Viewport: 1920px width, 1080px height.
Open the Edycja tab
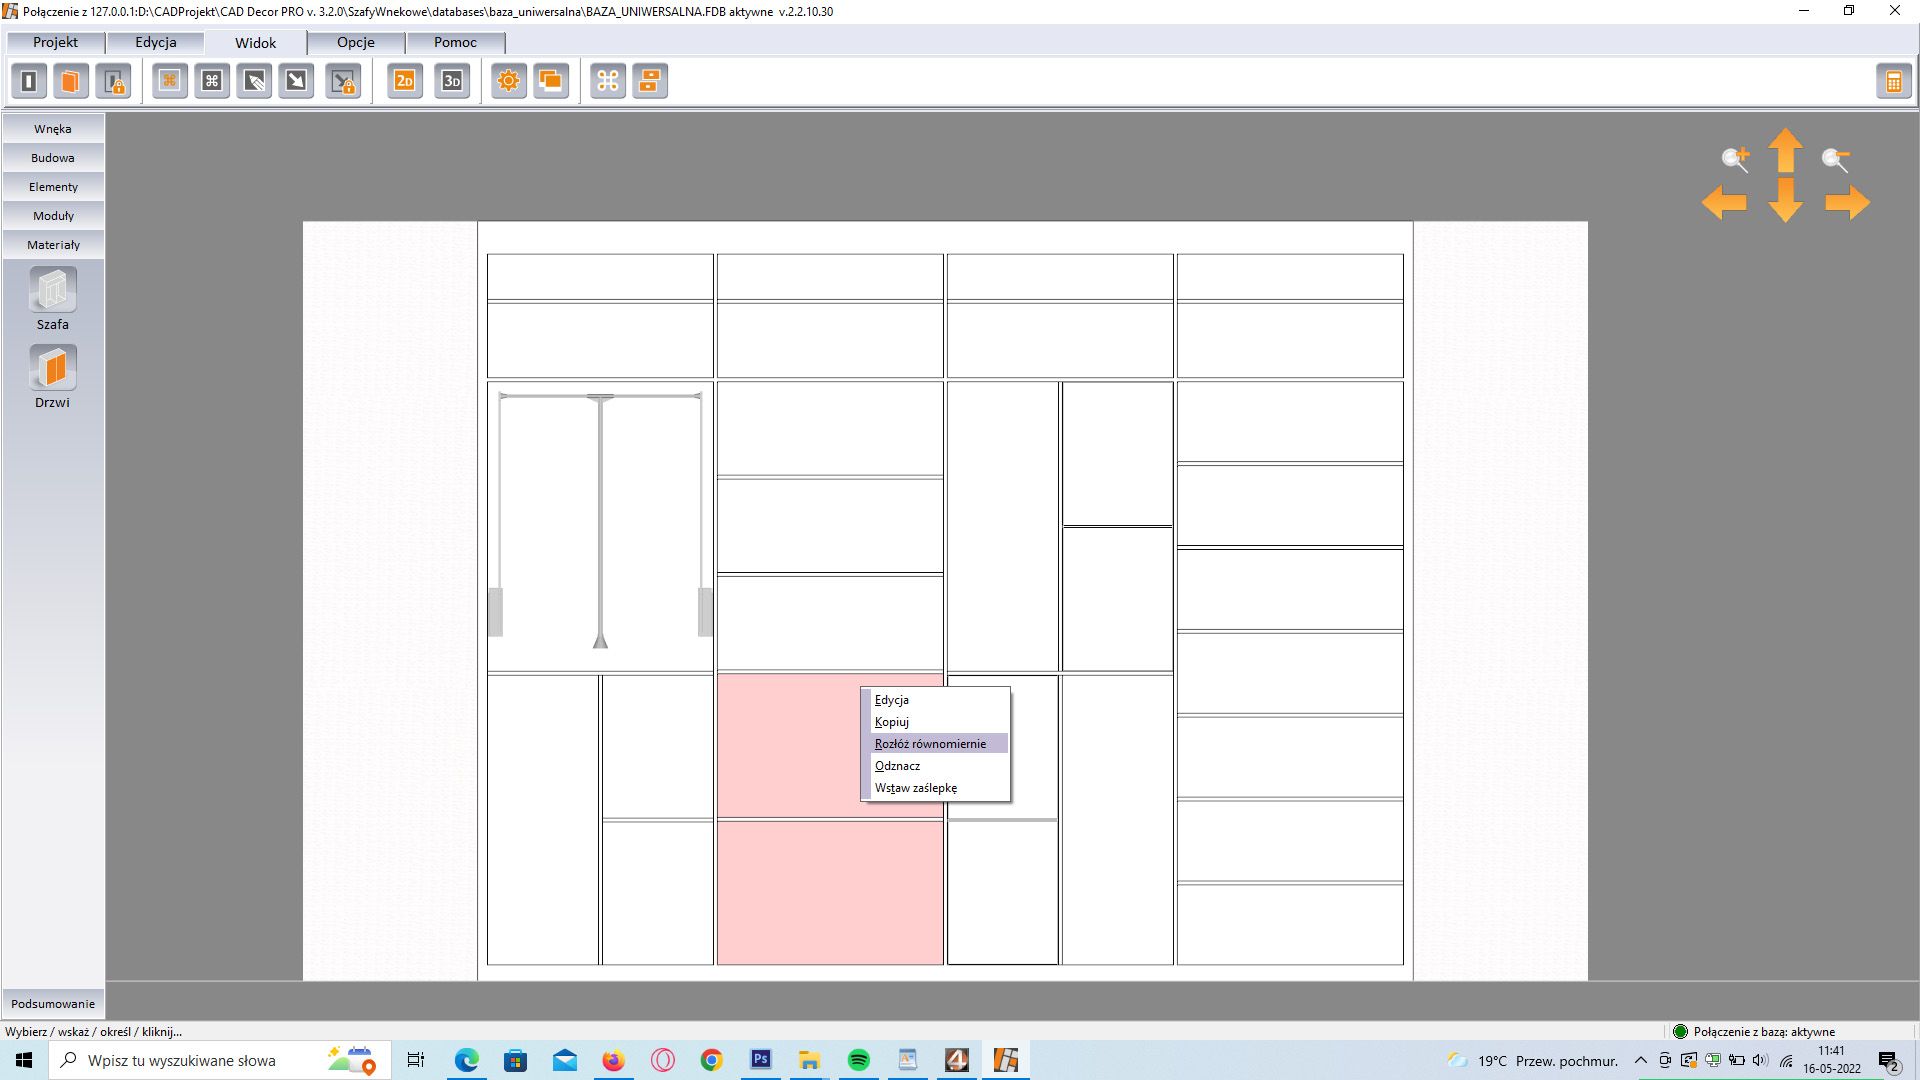(156, 42)
